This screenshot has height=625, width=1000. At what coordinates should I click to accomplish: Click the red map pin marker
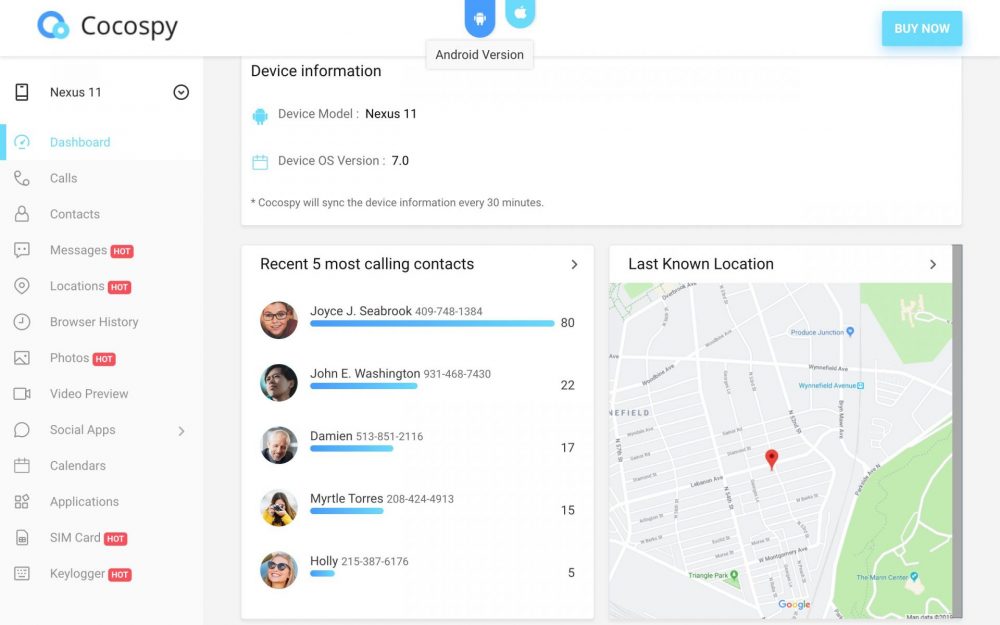point(772,459)
